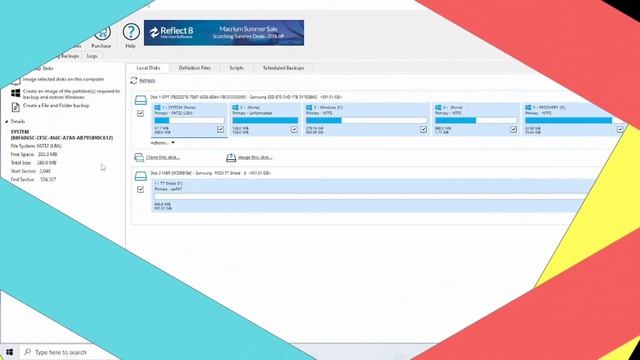Click Create an image of partitions for Windows

pyautogui.click(x=71, y=94)
